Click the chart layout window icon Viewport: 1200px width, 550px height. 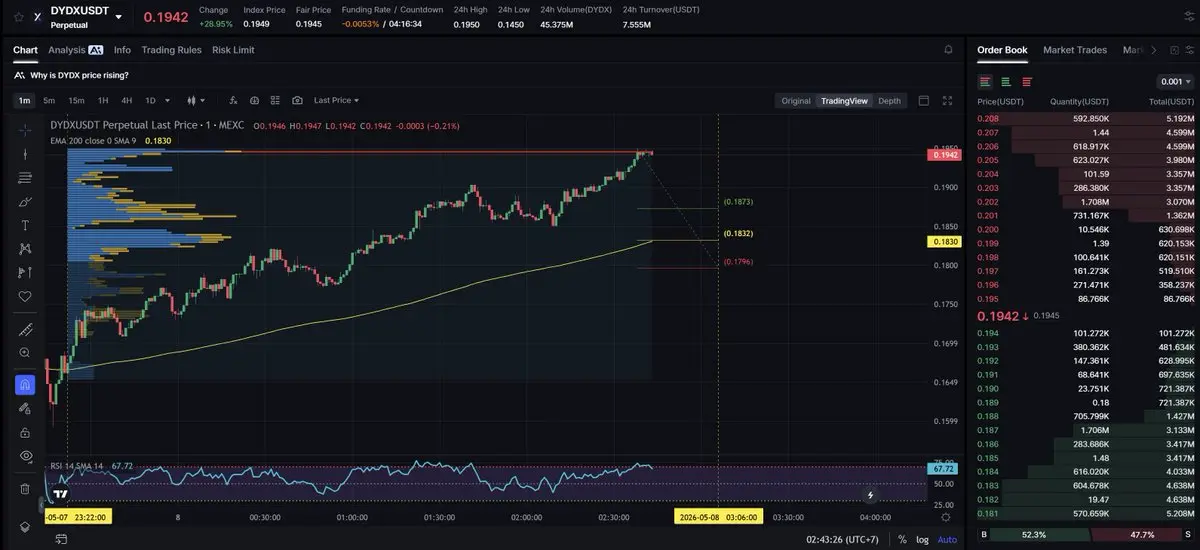[x=924, y=100]
